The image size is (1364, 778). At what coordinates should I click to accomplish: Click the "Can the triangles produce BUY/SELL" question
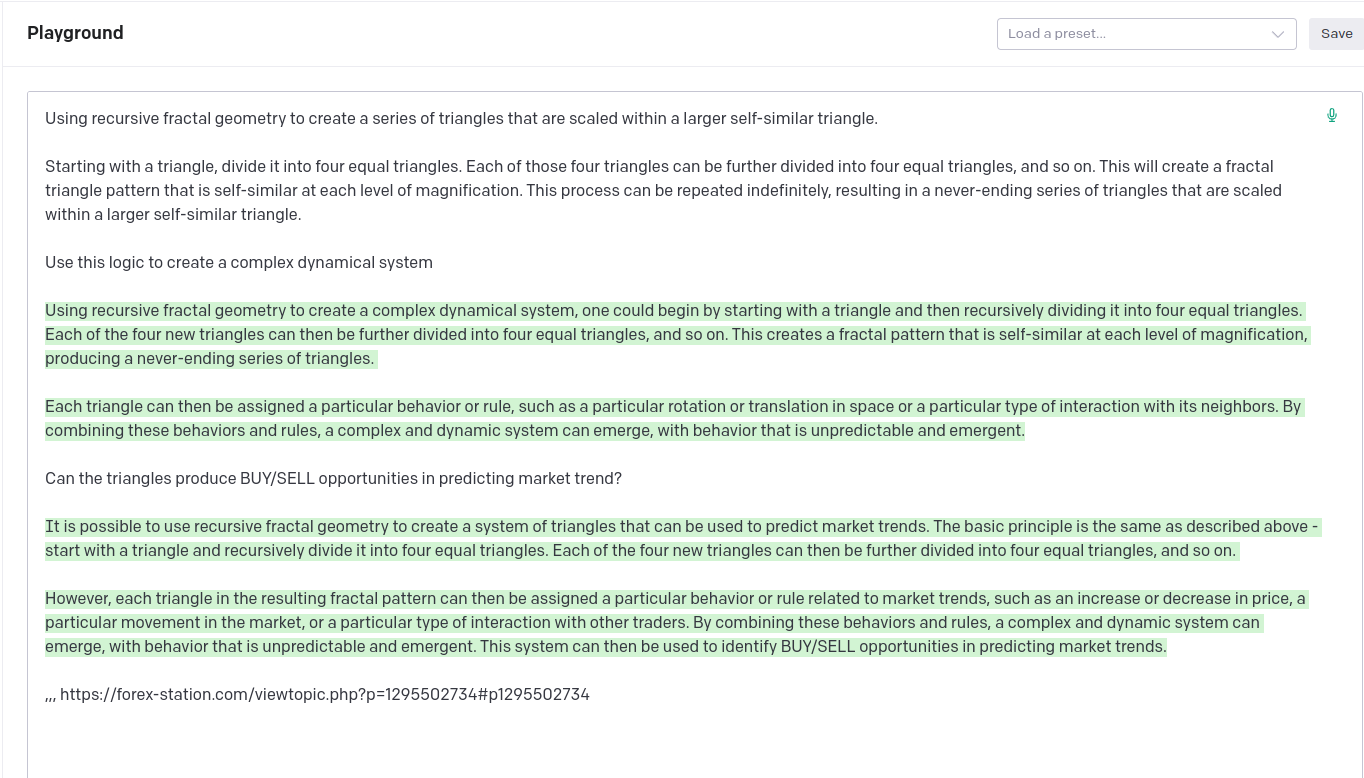pos(333,479)
